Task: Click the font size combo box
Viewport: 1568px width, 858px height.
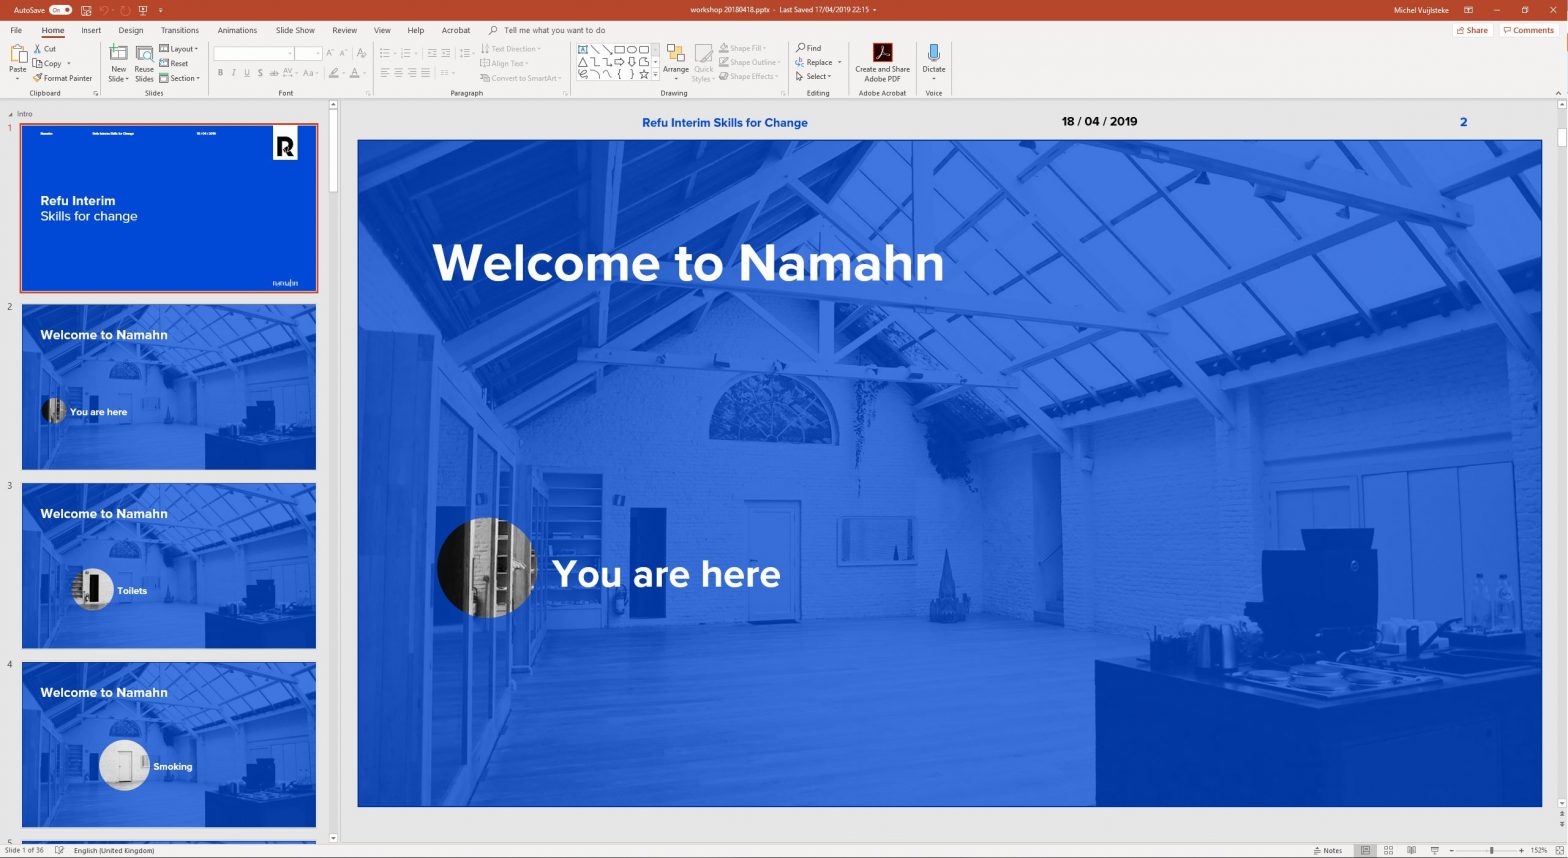Action: [308, 53]
